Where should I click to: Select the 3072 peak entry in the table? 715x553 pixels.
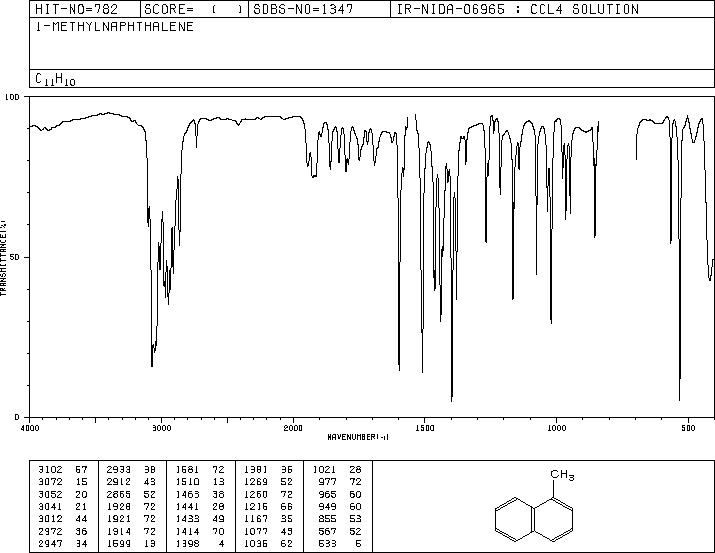62,482
